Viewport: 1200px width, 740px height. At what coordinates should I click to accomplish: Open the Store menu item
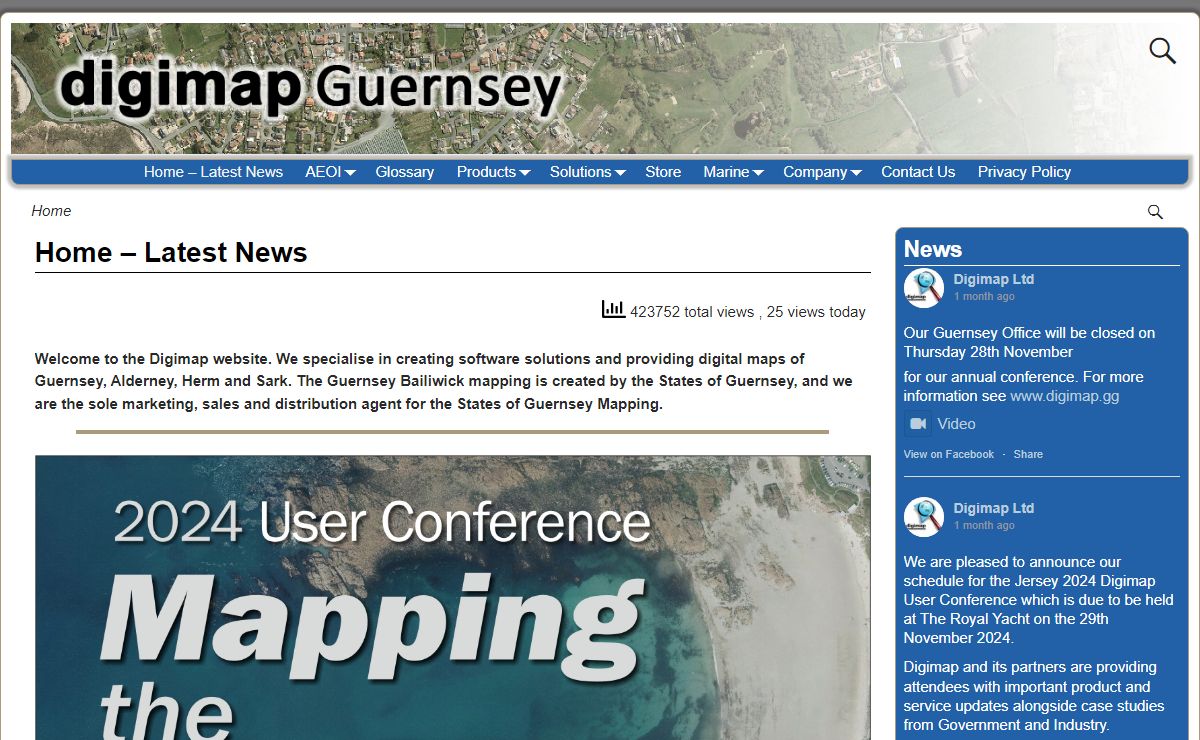pyautogui.click(x=663, y=172)
